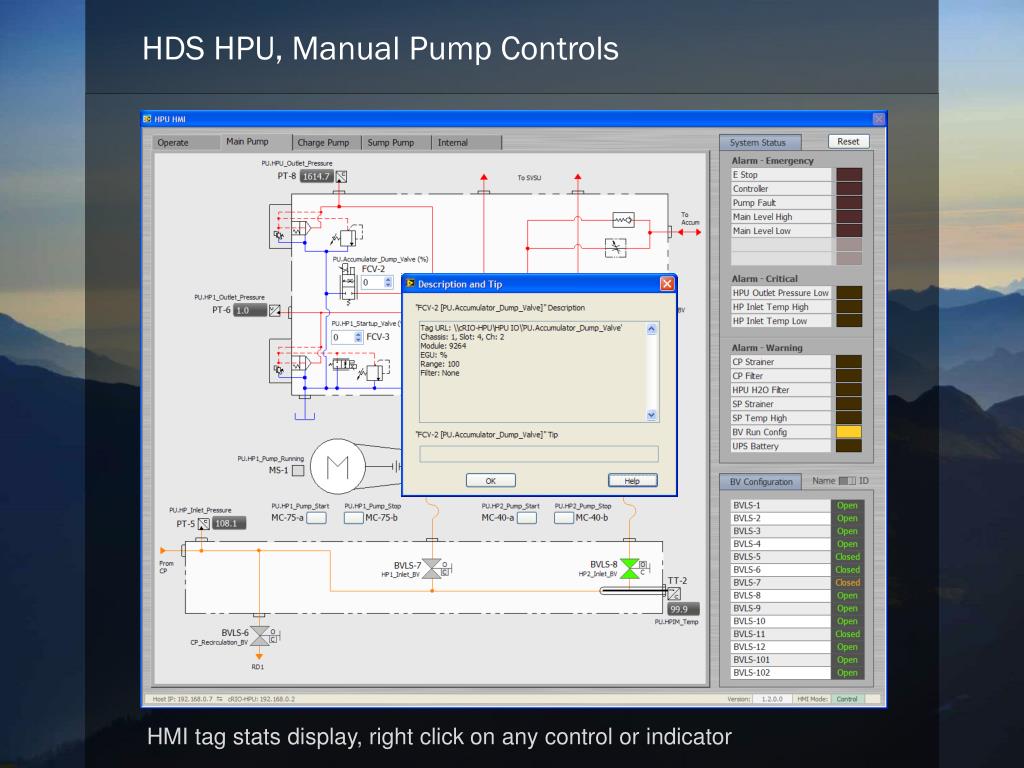Click the orange BVLS-7 Closed status
The height and width of the screenshot is (768, 1024).
pyautogui.click(x=848, y=583)
